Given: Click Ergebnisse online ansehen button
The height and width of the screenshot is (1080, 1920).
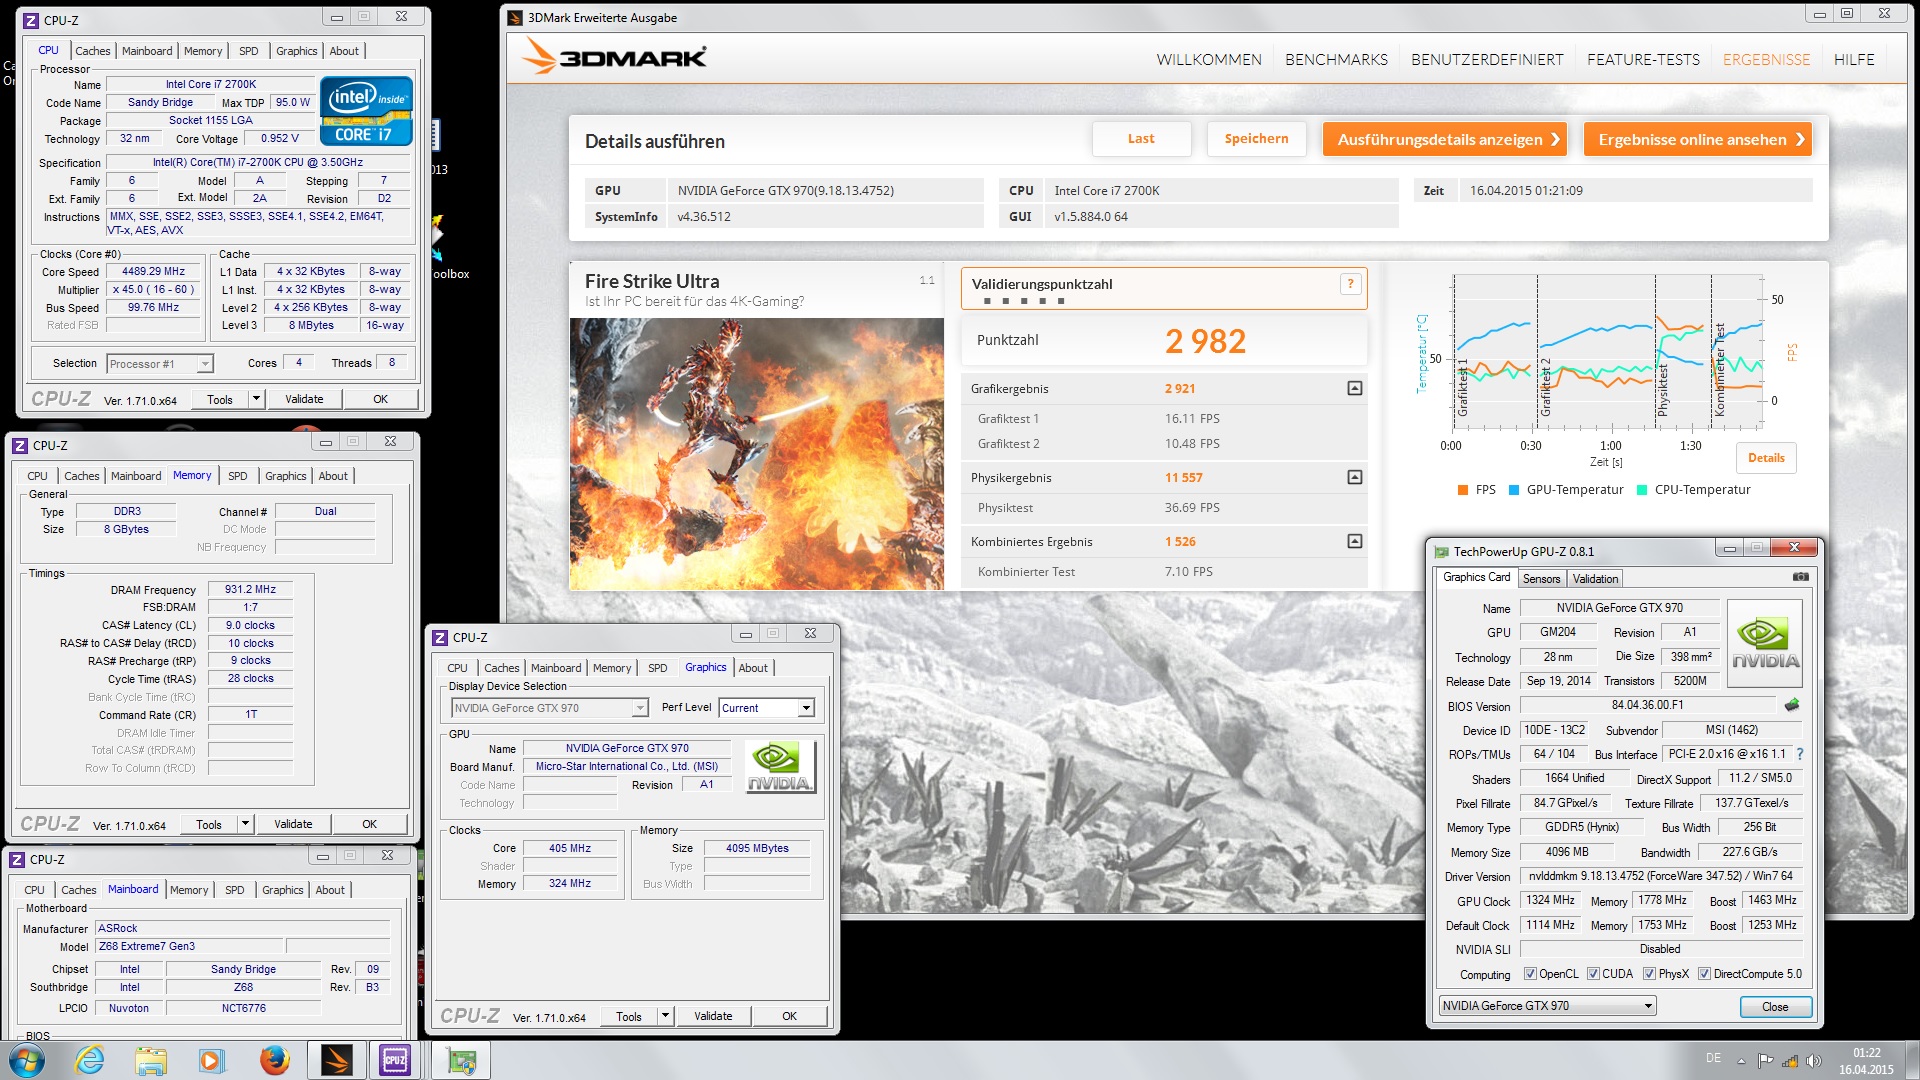Looking at the screenshot, I should tap(1697, 139).
